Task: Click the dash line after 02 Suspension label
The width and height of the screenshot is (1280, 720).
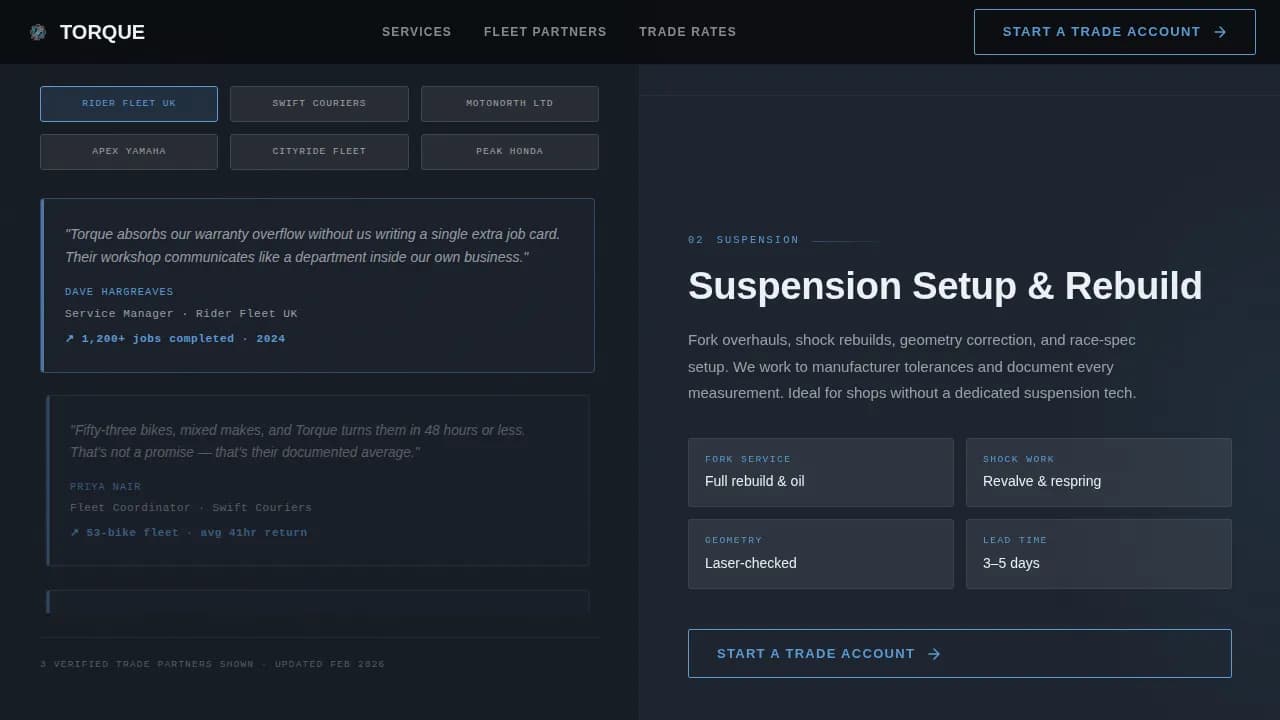Action: 845,239
